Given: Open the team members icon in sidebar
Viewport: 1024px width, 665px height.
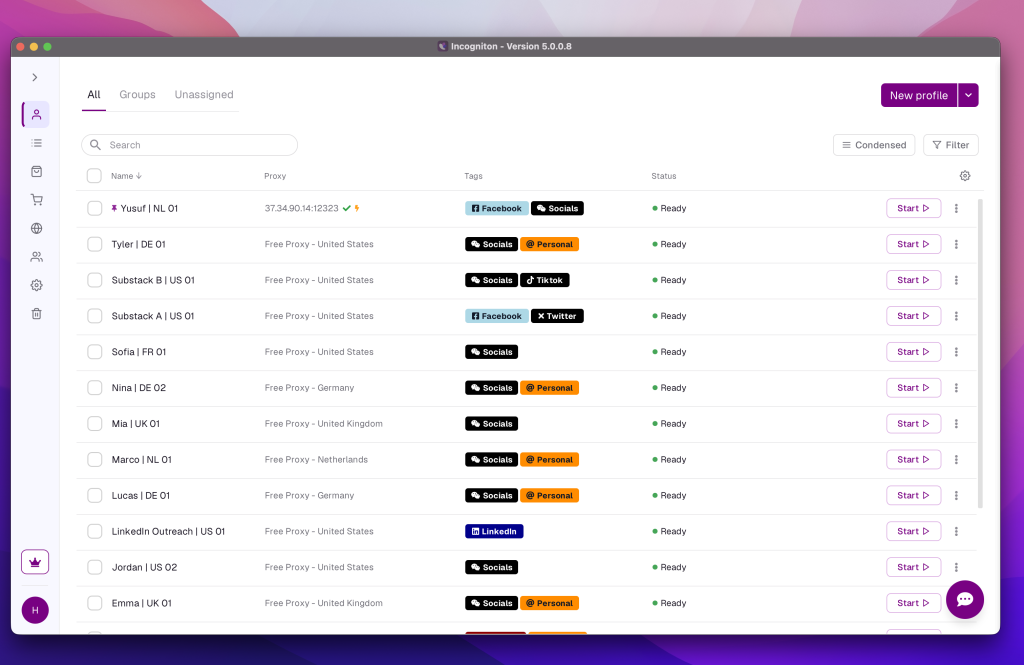Looking at the screenshot, I should (x=37, y=257).
